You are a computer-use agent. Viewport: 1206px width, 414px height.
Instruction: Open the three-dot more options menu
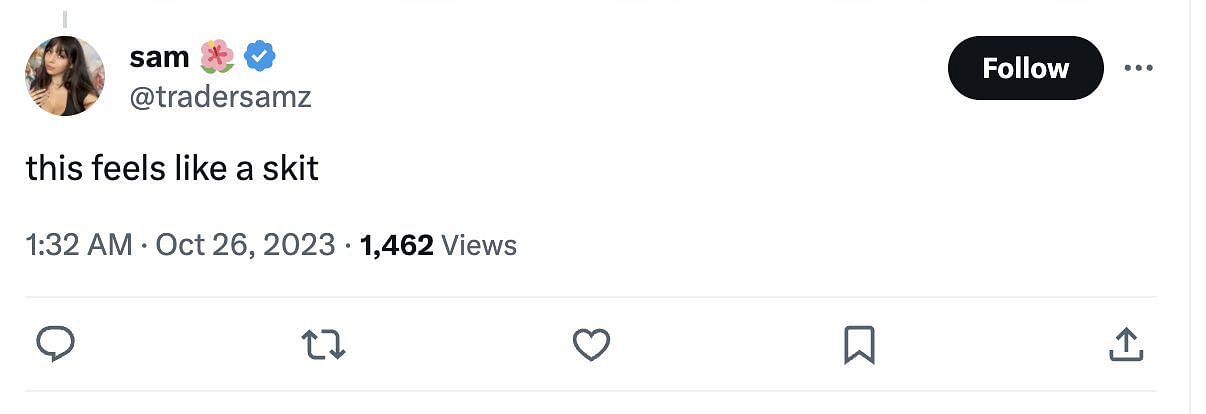pyautogui.click(x=1138, y=68)
